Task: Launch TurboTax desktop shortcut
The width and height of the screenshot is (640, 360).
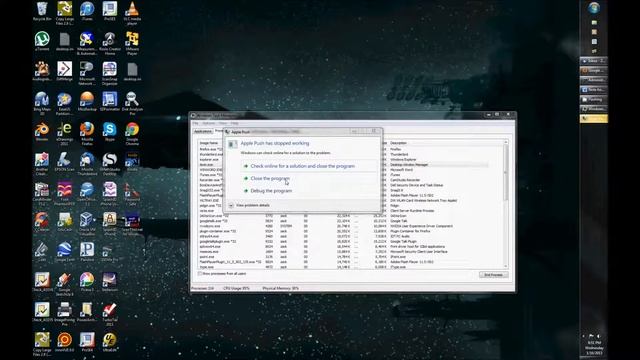Action: pyautogui.click(x=109, y=314)
